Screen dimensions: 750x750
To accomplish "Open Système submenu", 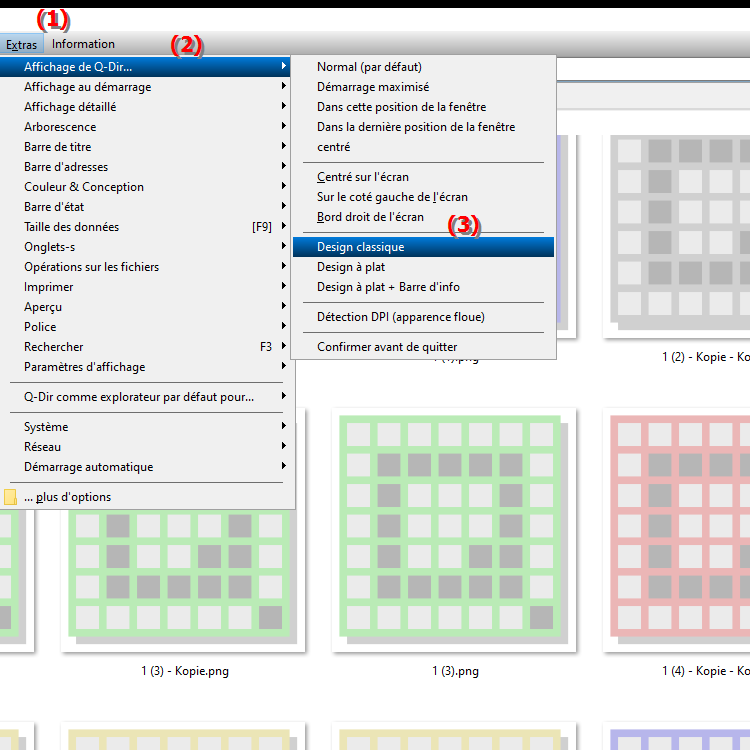I will click(x=145, y=427).
